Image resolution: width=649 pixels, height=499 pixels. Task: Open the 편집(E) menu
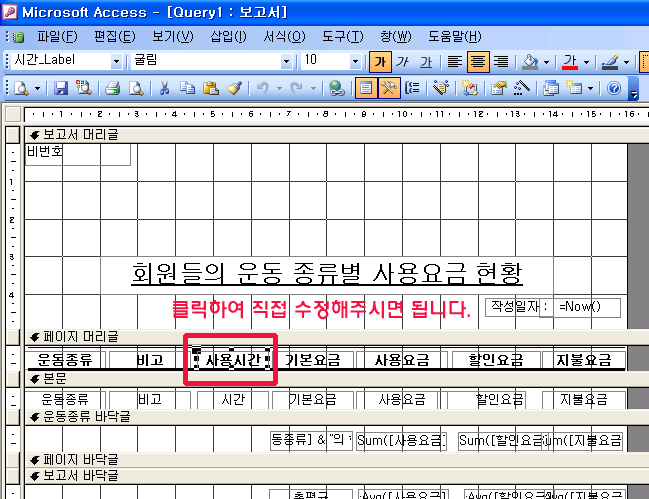coord(115,37)
